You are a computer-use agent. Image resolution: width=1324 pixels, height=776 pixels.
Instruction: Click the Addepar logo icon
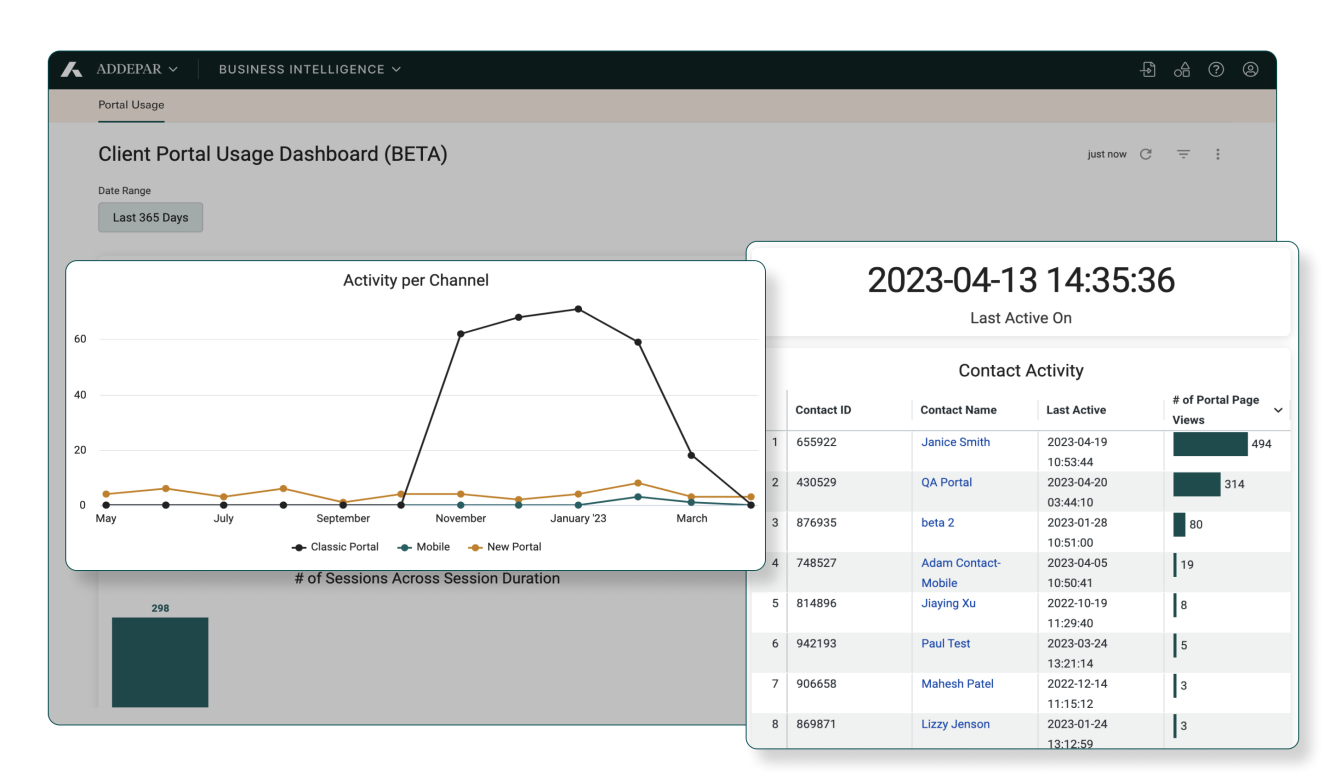[x=72, y=70]
